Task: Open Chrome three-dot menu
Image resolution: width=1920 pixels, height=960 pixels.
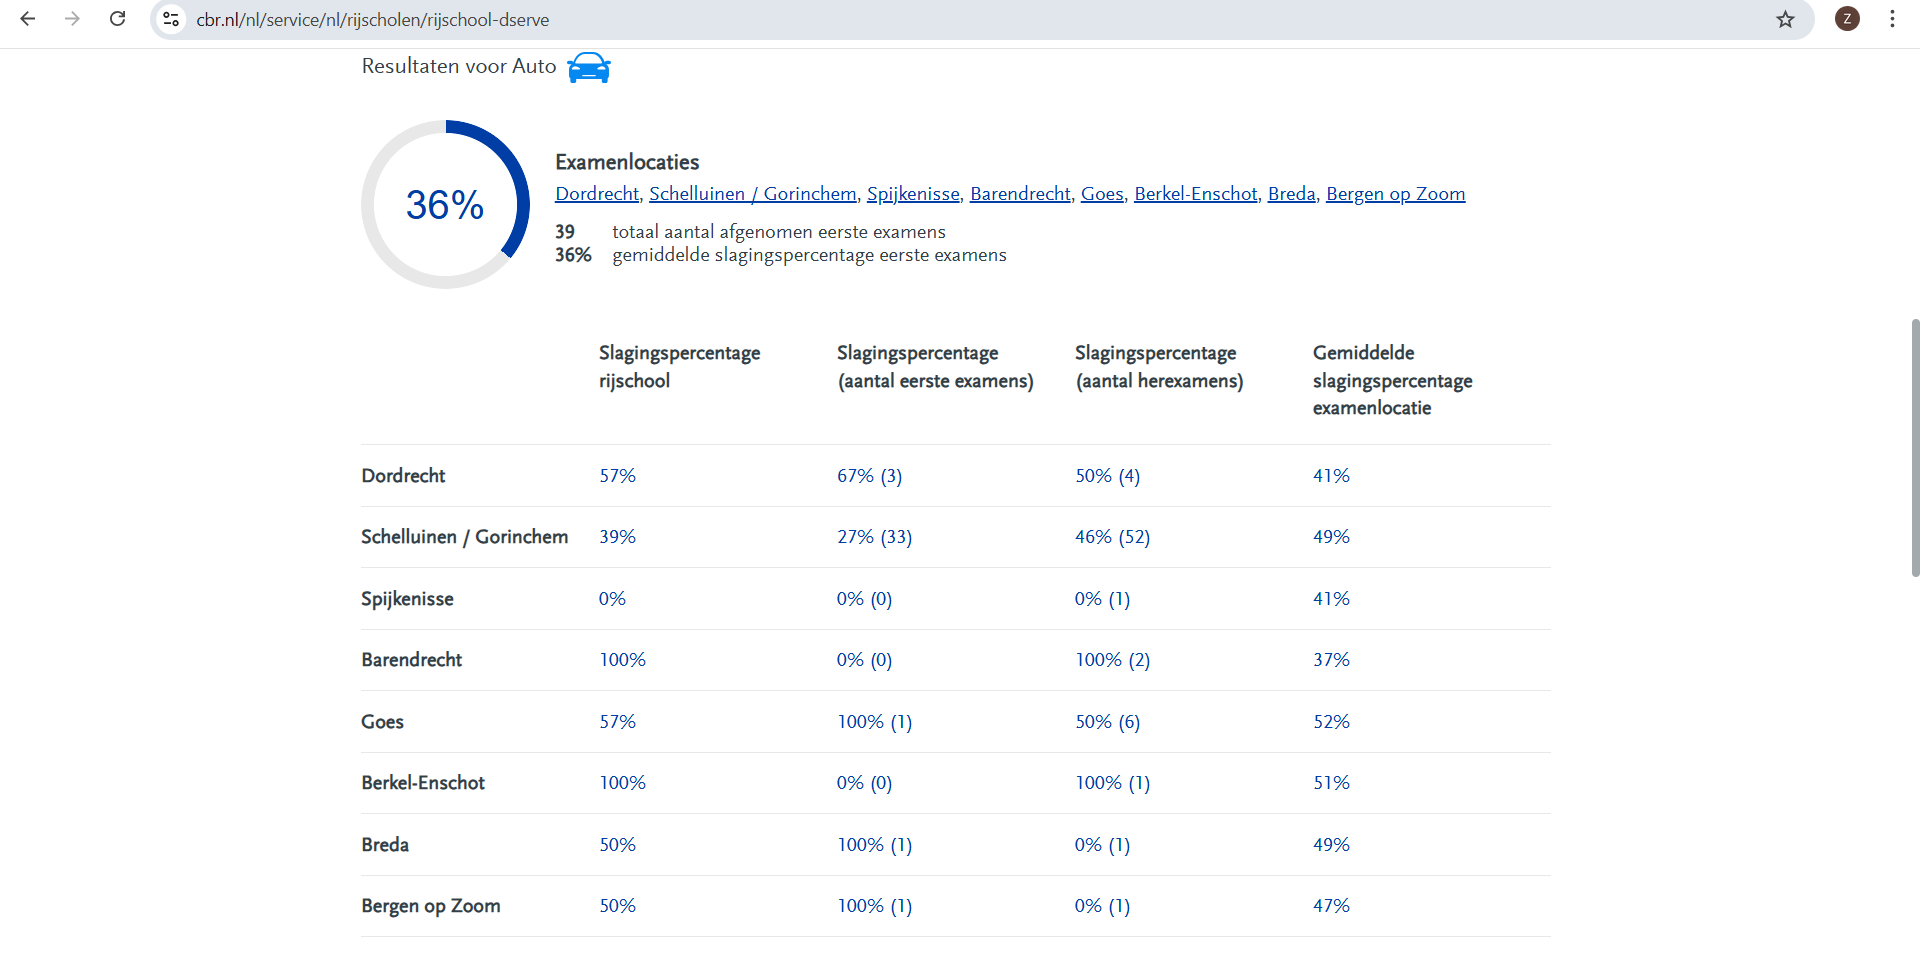Action: click(x=1892, y=19)
